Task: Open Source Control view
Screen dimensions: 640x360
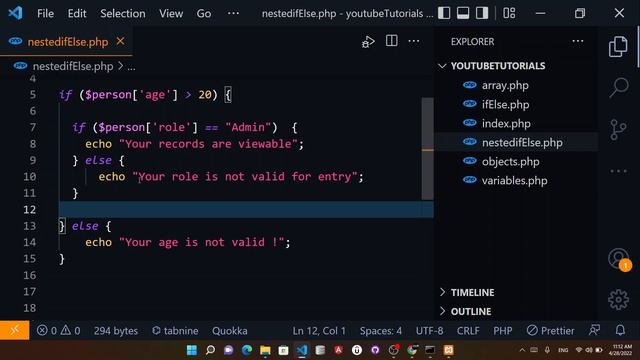Action: (x=618, y=129)
